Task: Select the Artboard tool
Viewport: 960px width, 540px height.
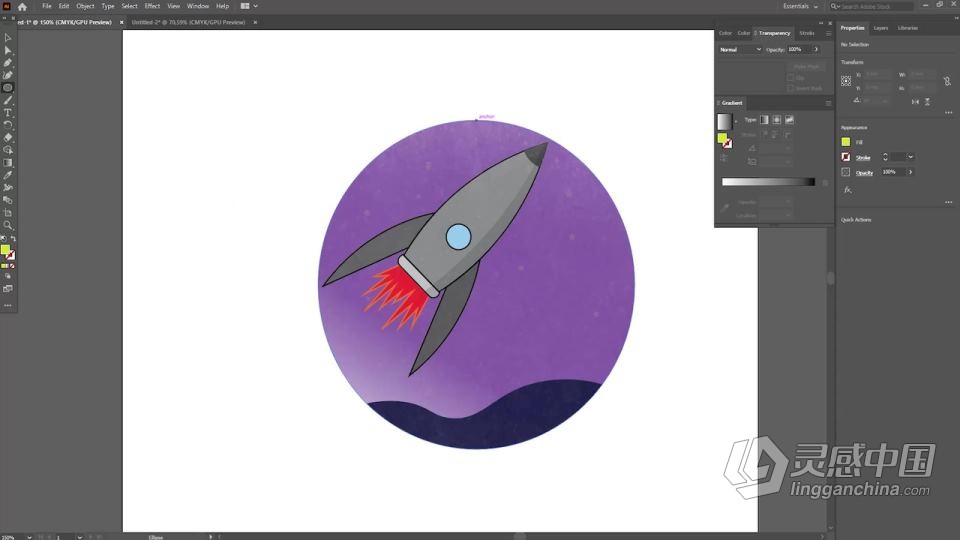Action: 8,212
